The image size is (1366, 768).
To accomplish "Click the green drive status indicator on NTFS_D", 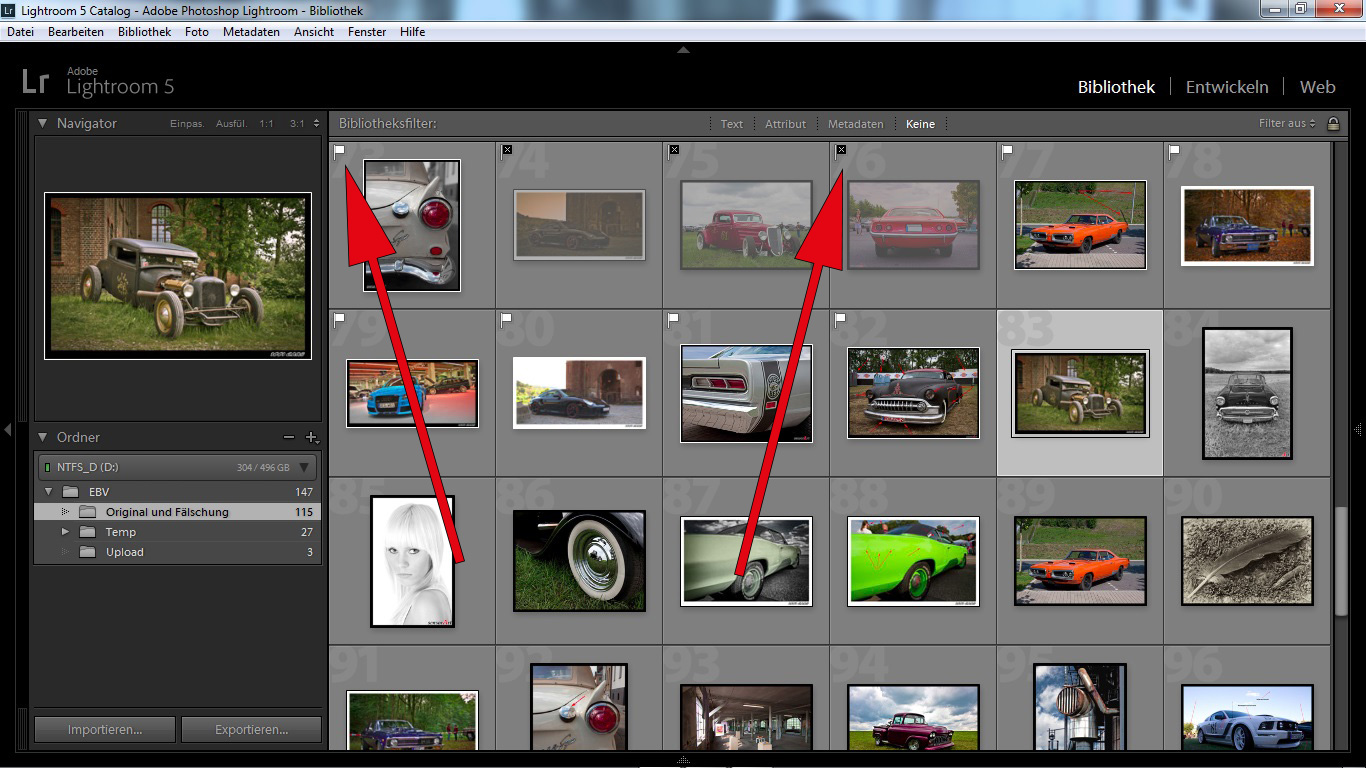I will pyautogui.click(x=46, y=467).
